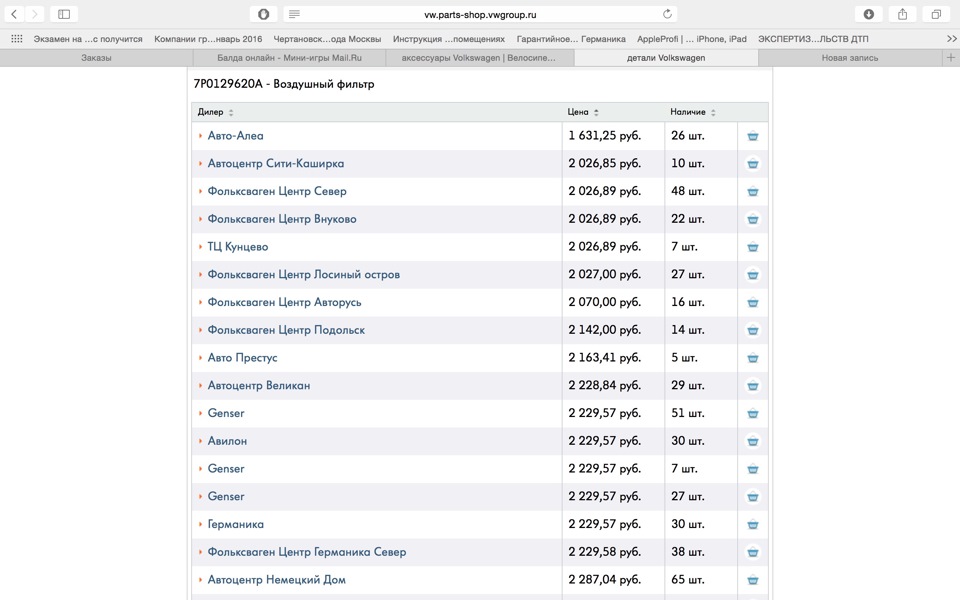
Task: Select the stock value 51 шт.
Action: pyautogui.click(x=688, y=413)
